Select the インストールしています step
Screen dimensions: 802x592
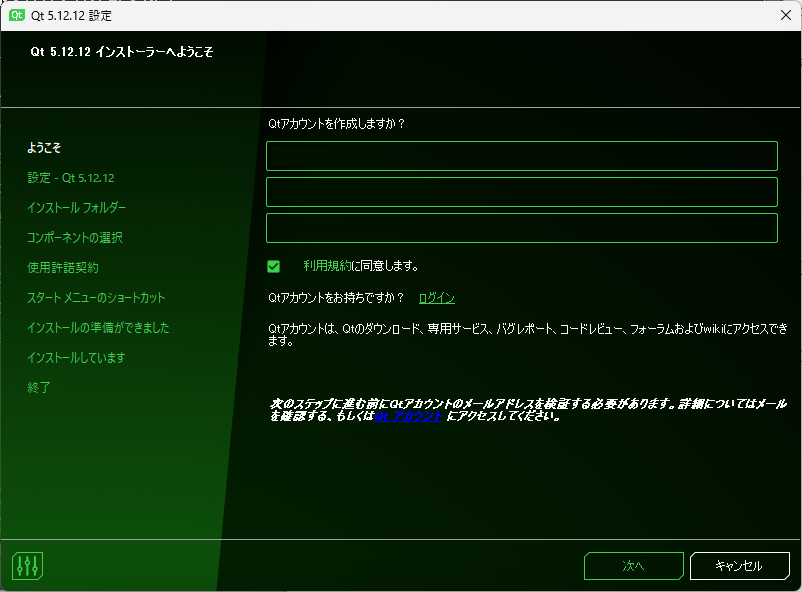[x=76, y=358]
